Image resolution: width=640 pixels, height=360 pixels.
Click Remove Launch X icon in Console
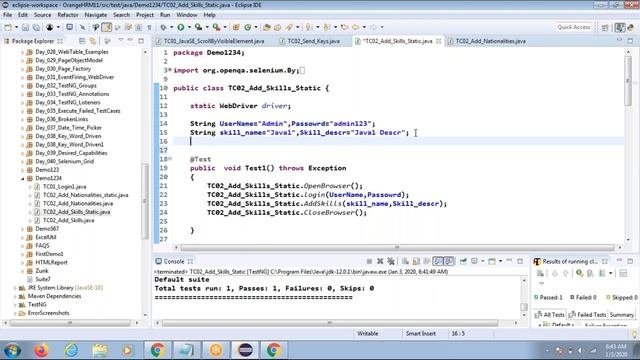(380, 261)
